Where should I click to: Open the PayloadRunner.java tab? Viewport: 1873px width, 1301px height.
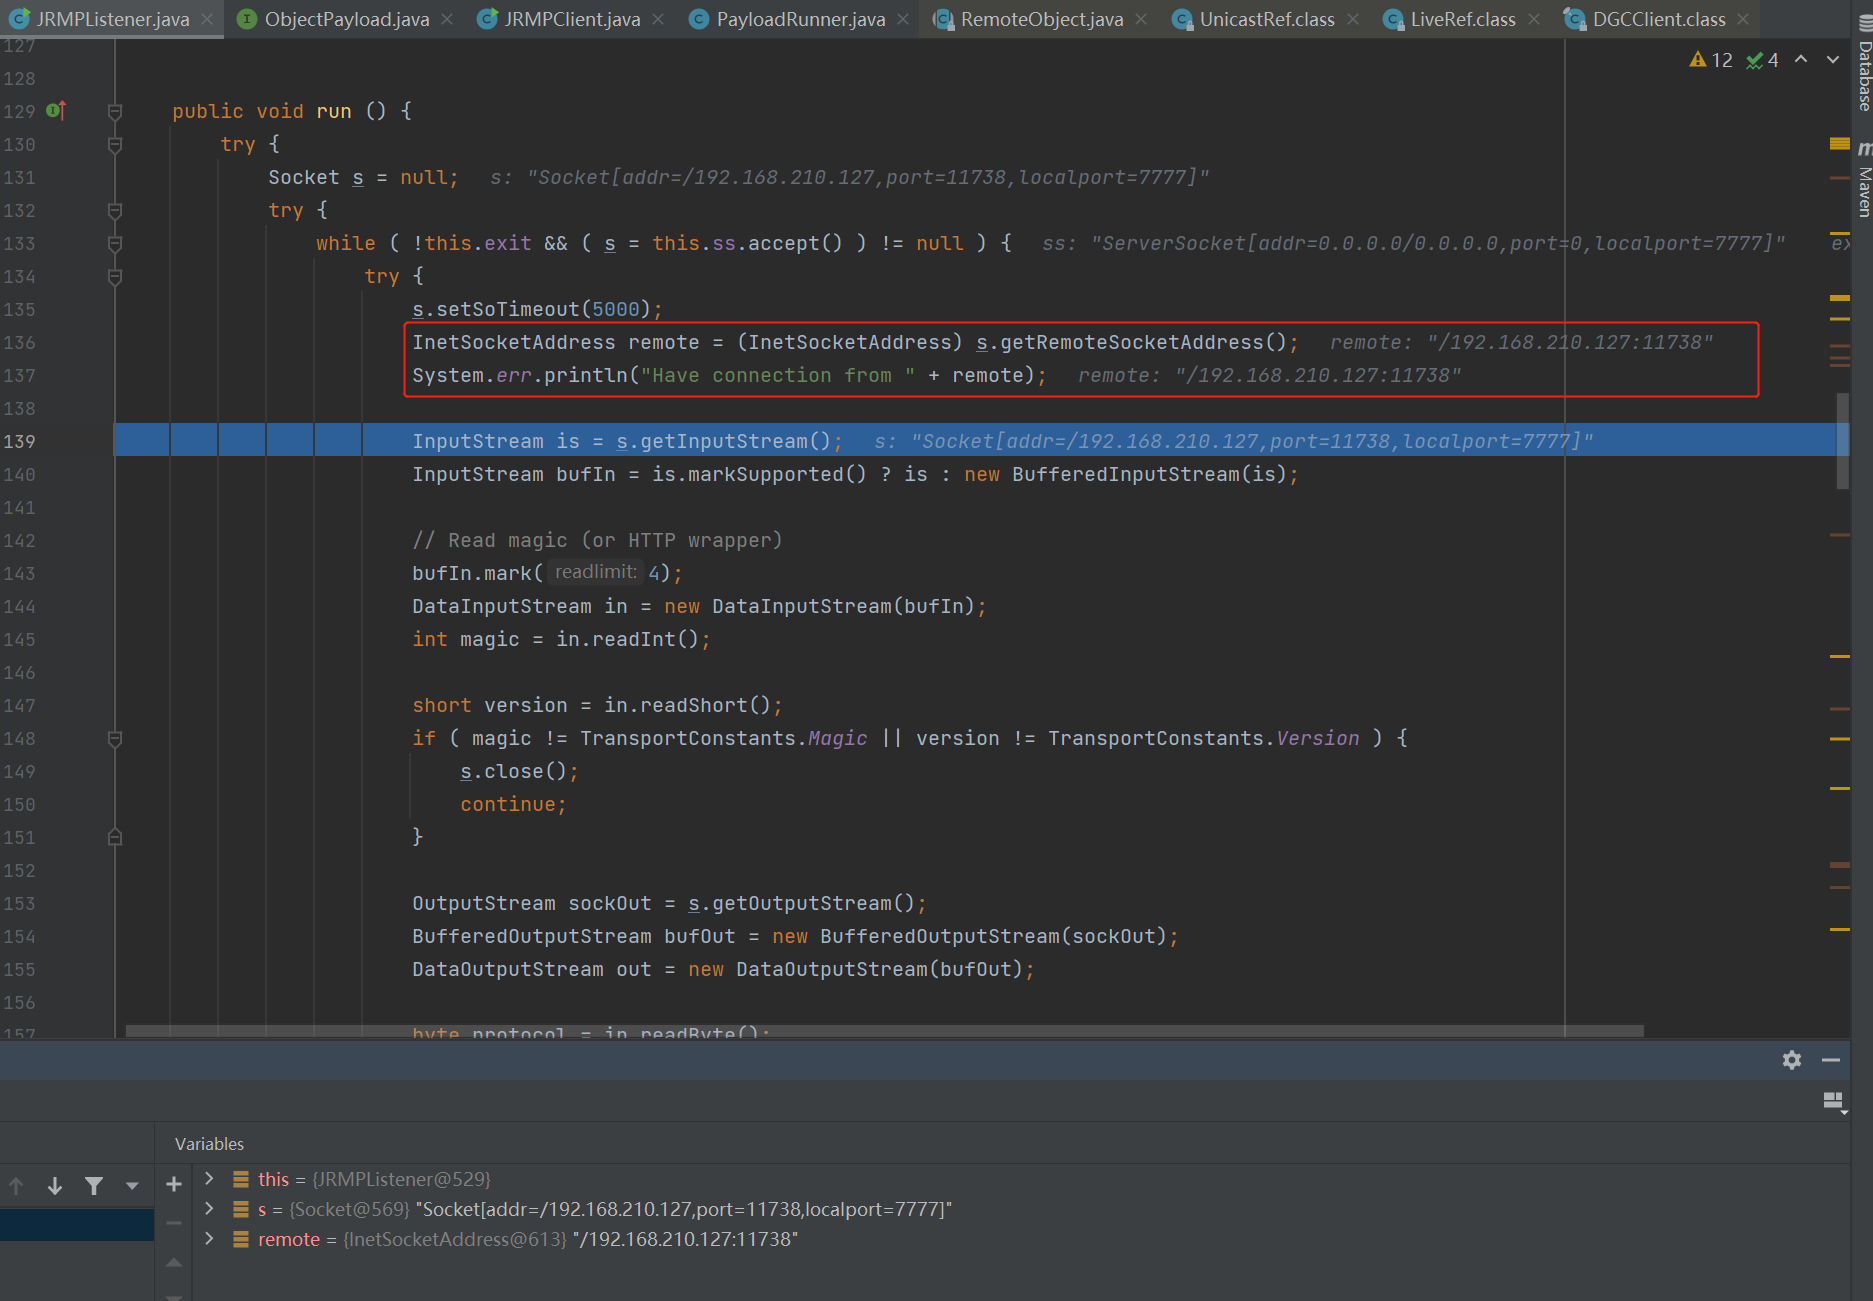(x=800, y=19)
